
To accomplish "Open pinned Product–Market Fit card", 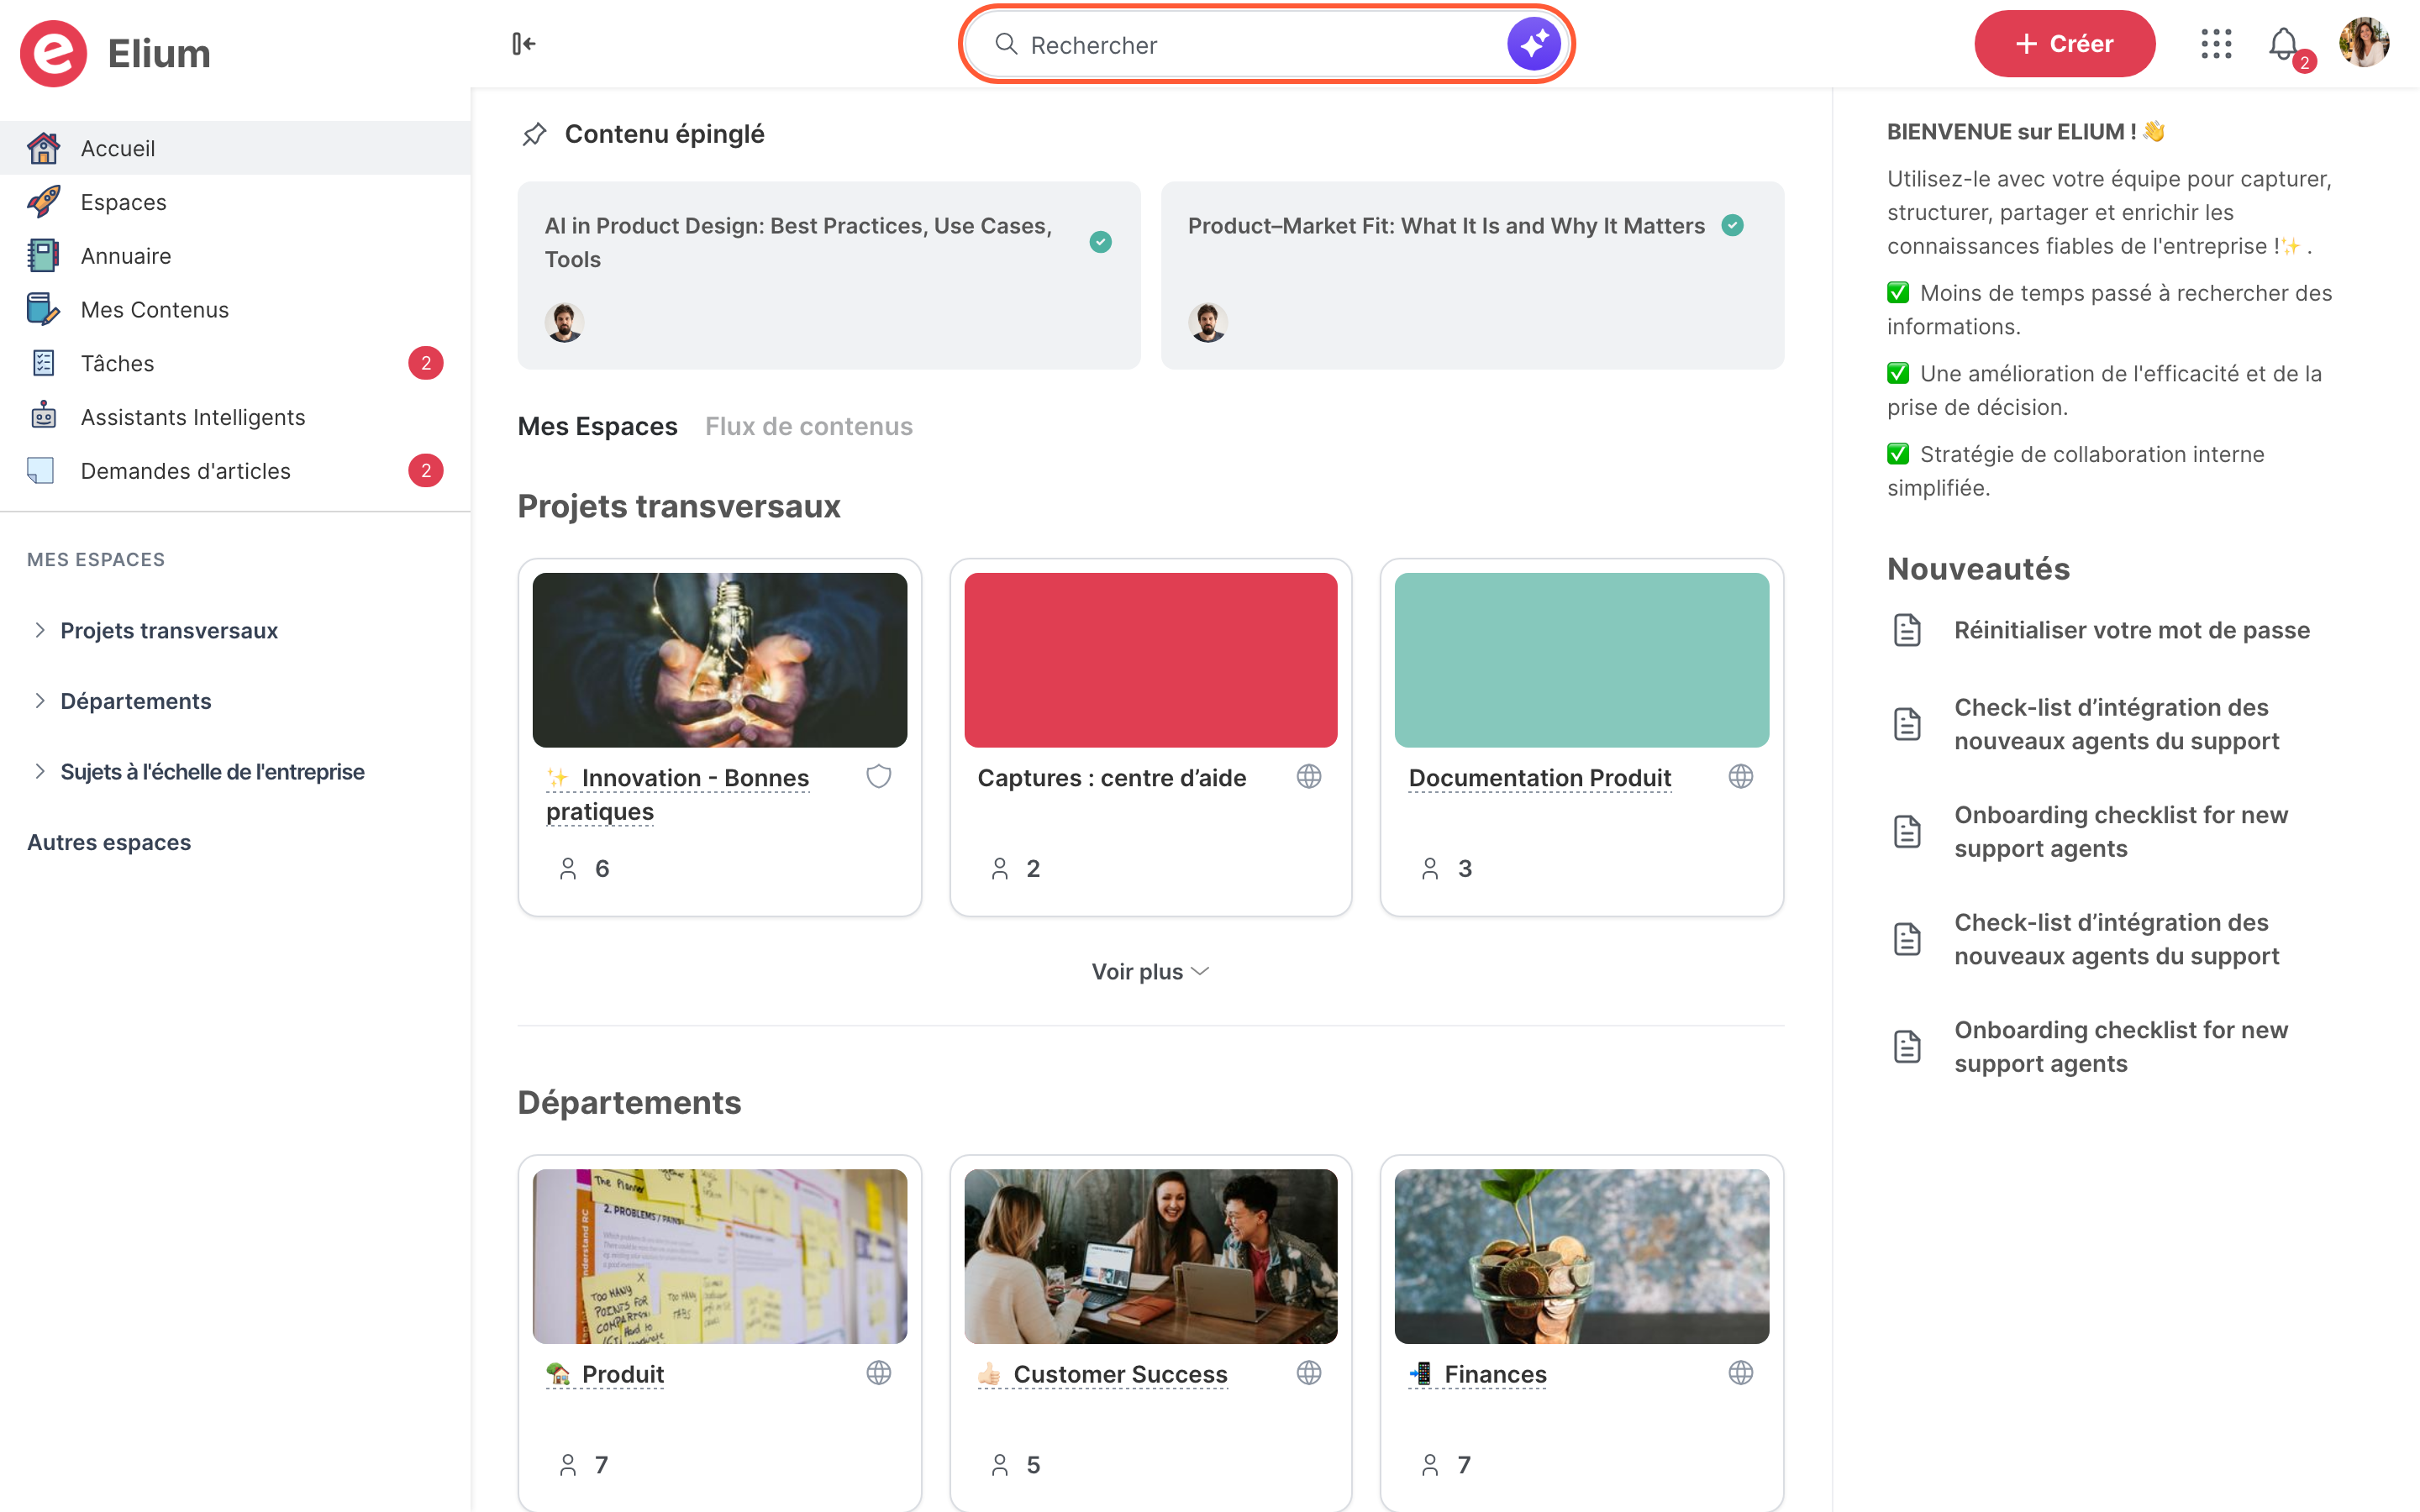I will pos(1472,275).
